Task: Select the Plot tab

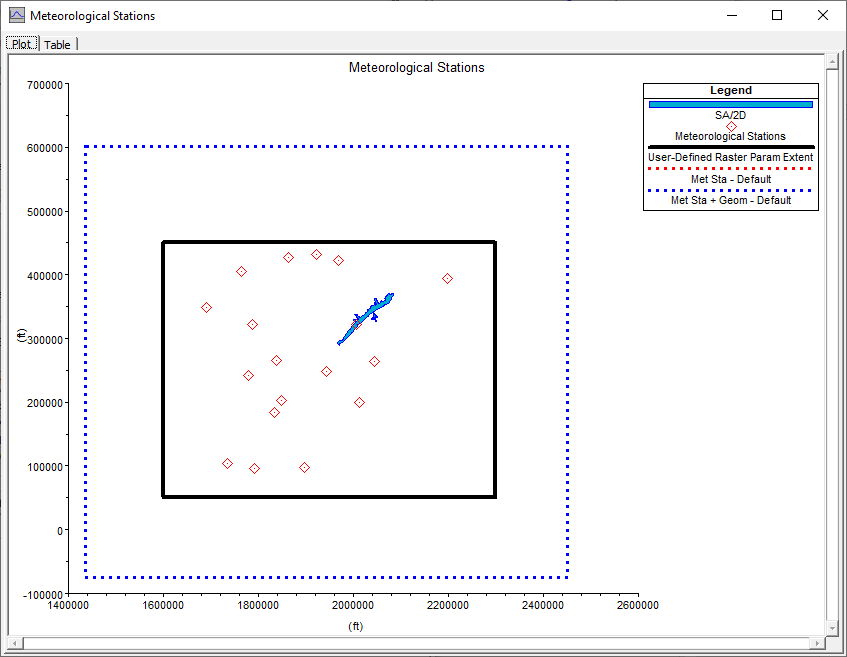Action: click(x=20, y=44)
